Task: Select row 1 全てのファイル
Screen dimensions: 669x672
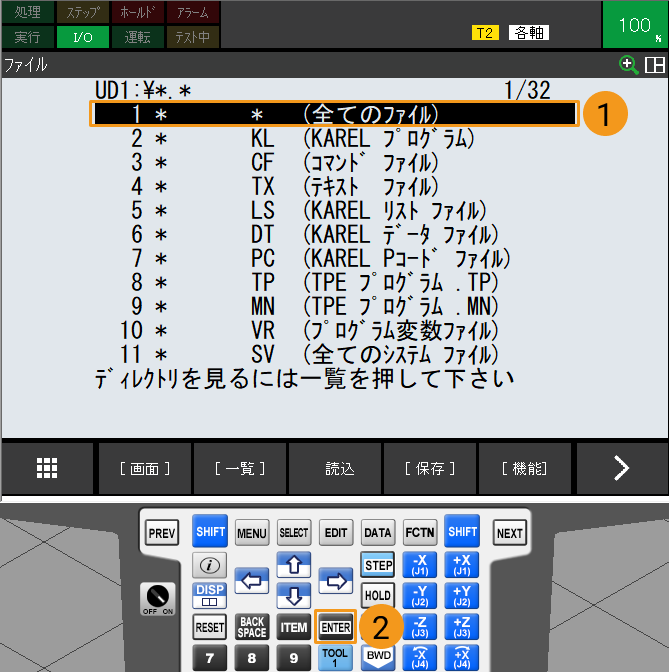Action: tap(334, 114)
